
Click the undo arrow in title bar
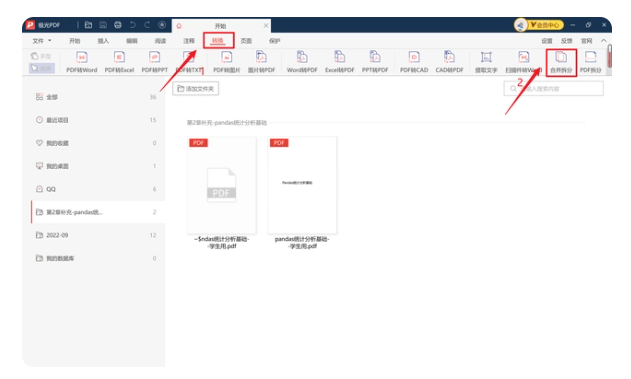pyautogui.click(x=132, y=25)
